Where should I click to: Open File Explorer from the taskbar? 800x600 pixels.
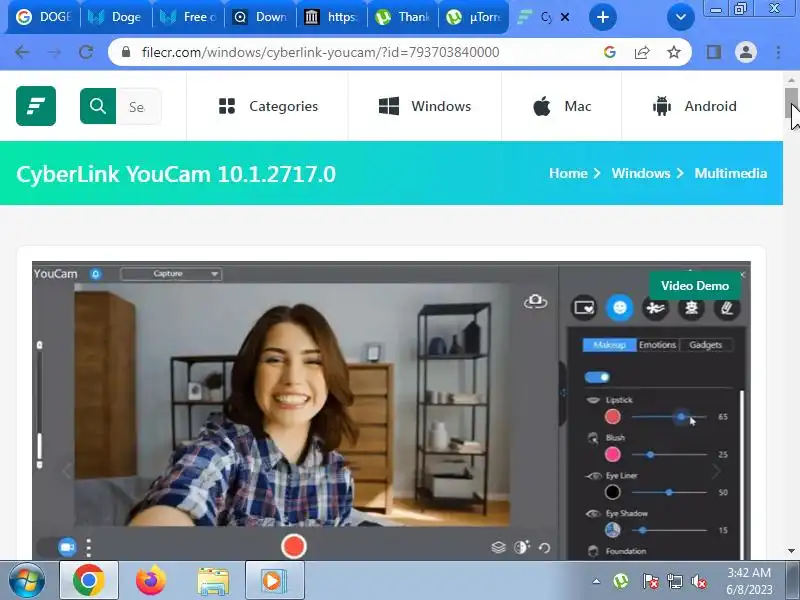click(213, 581)
